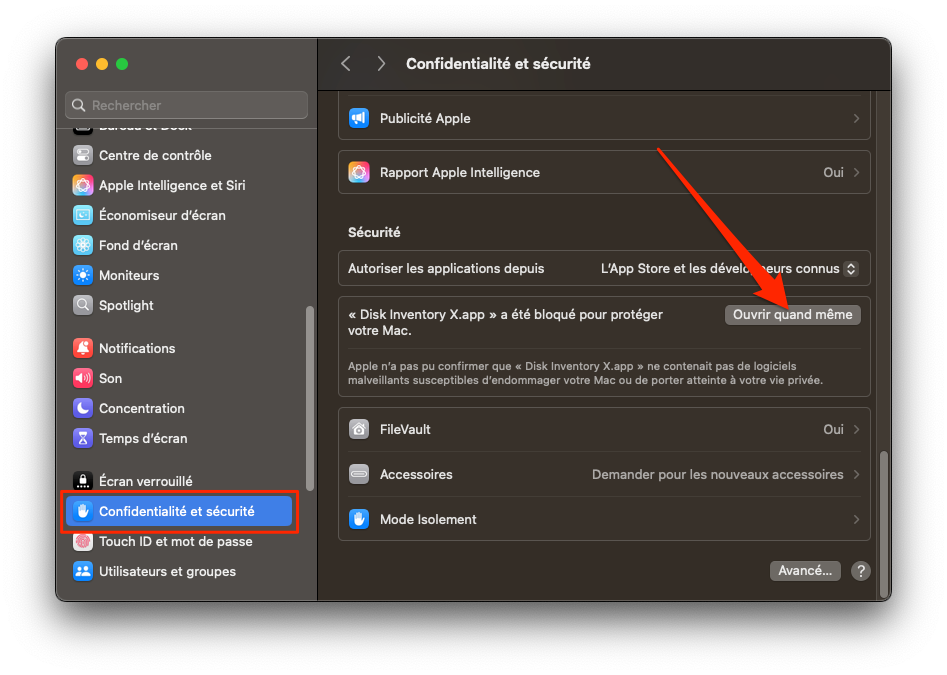
Task: Open help with the question mark button
Action: [x=861, y=571]
